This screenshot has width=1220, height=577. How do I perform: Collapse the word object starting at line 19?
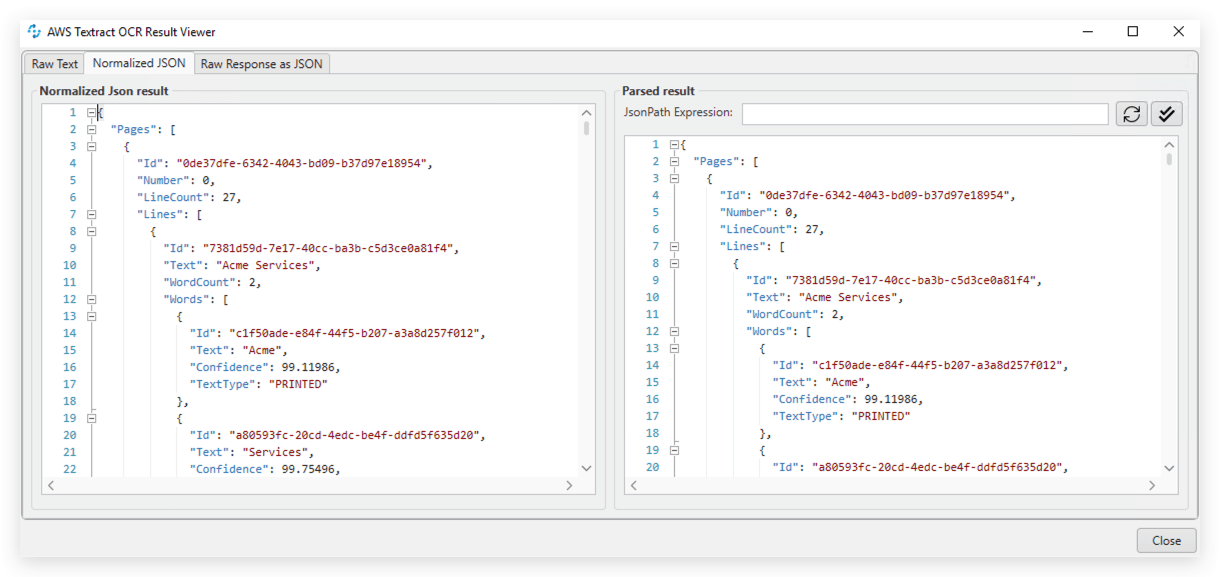[x=91, y=417]
